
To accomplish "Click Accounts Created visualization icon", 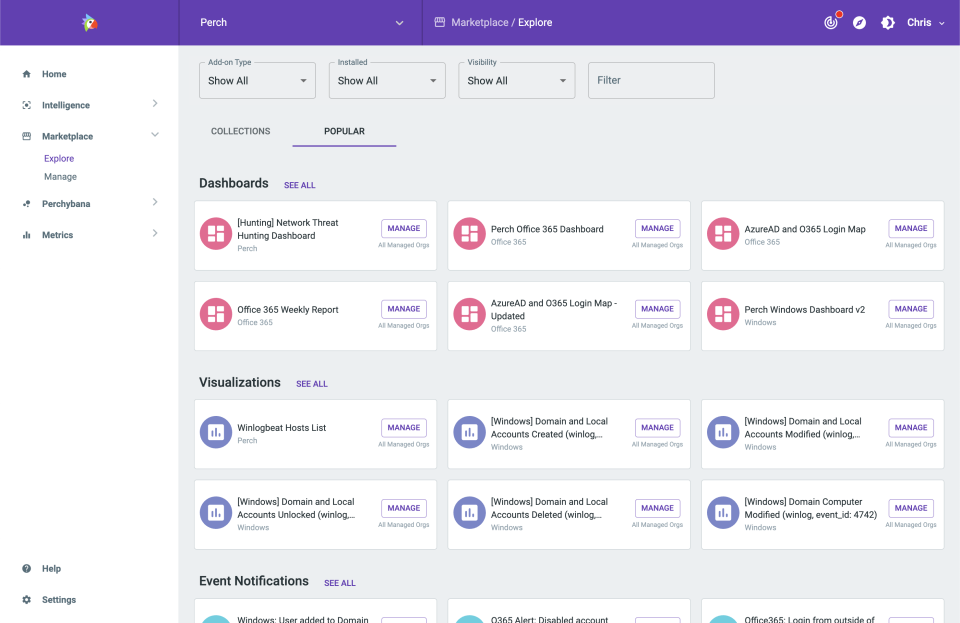I will (470, 433).
